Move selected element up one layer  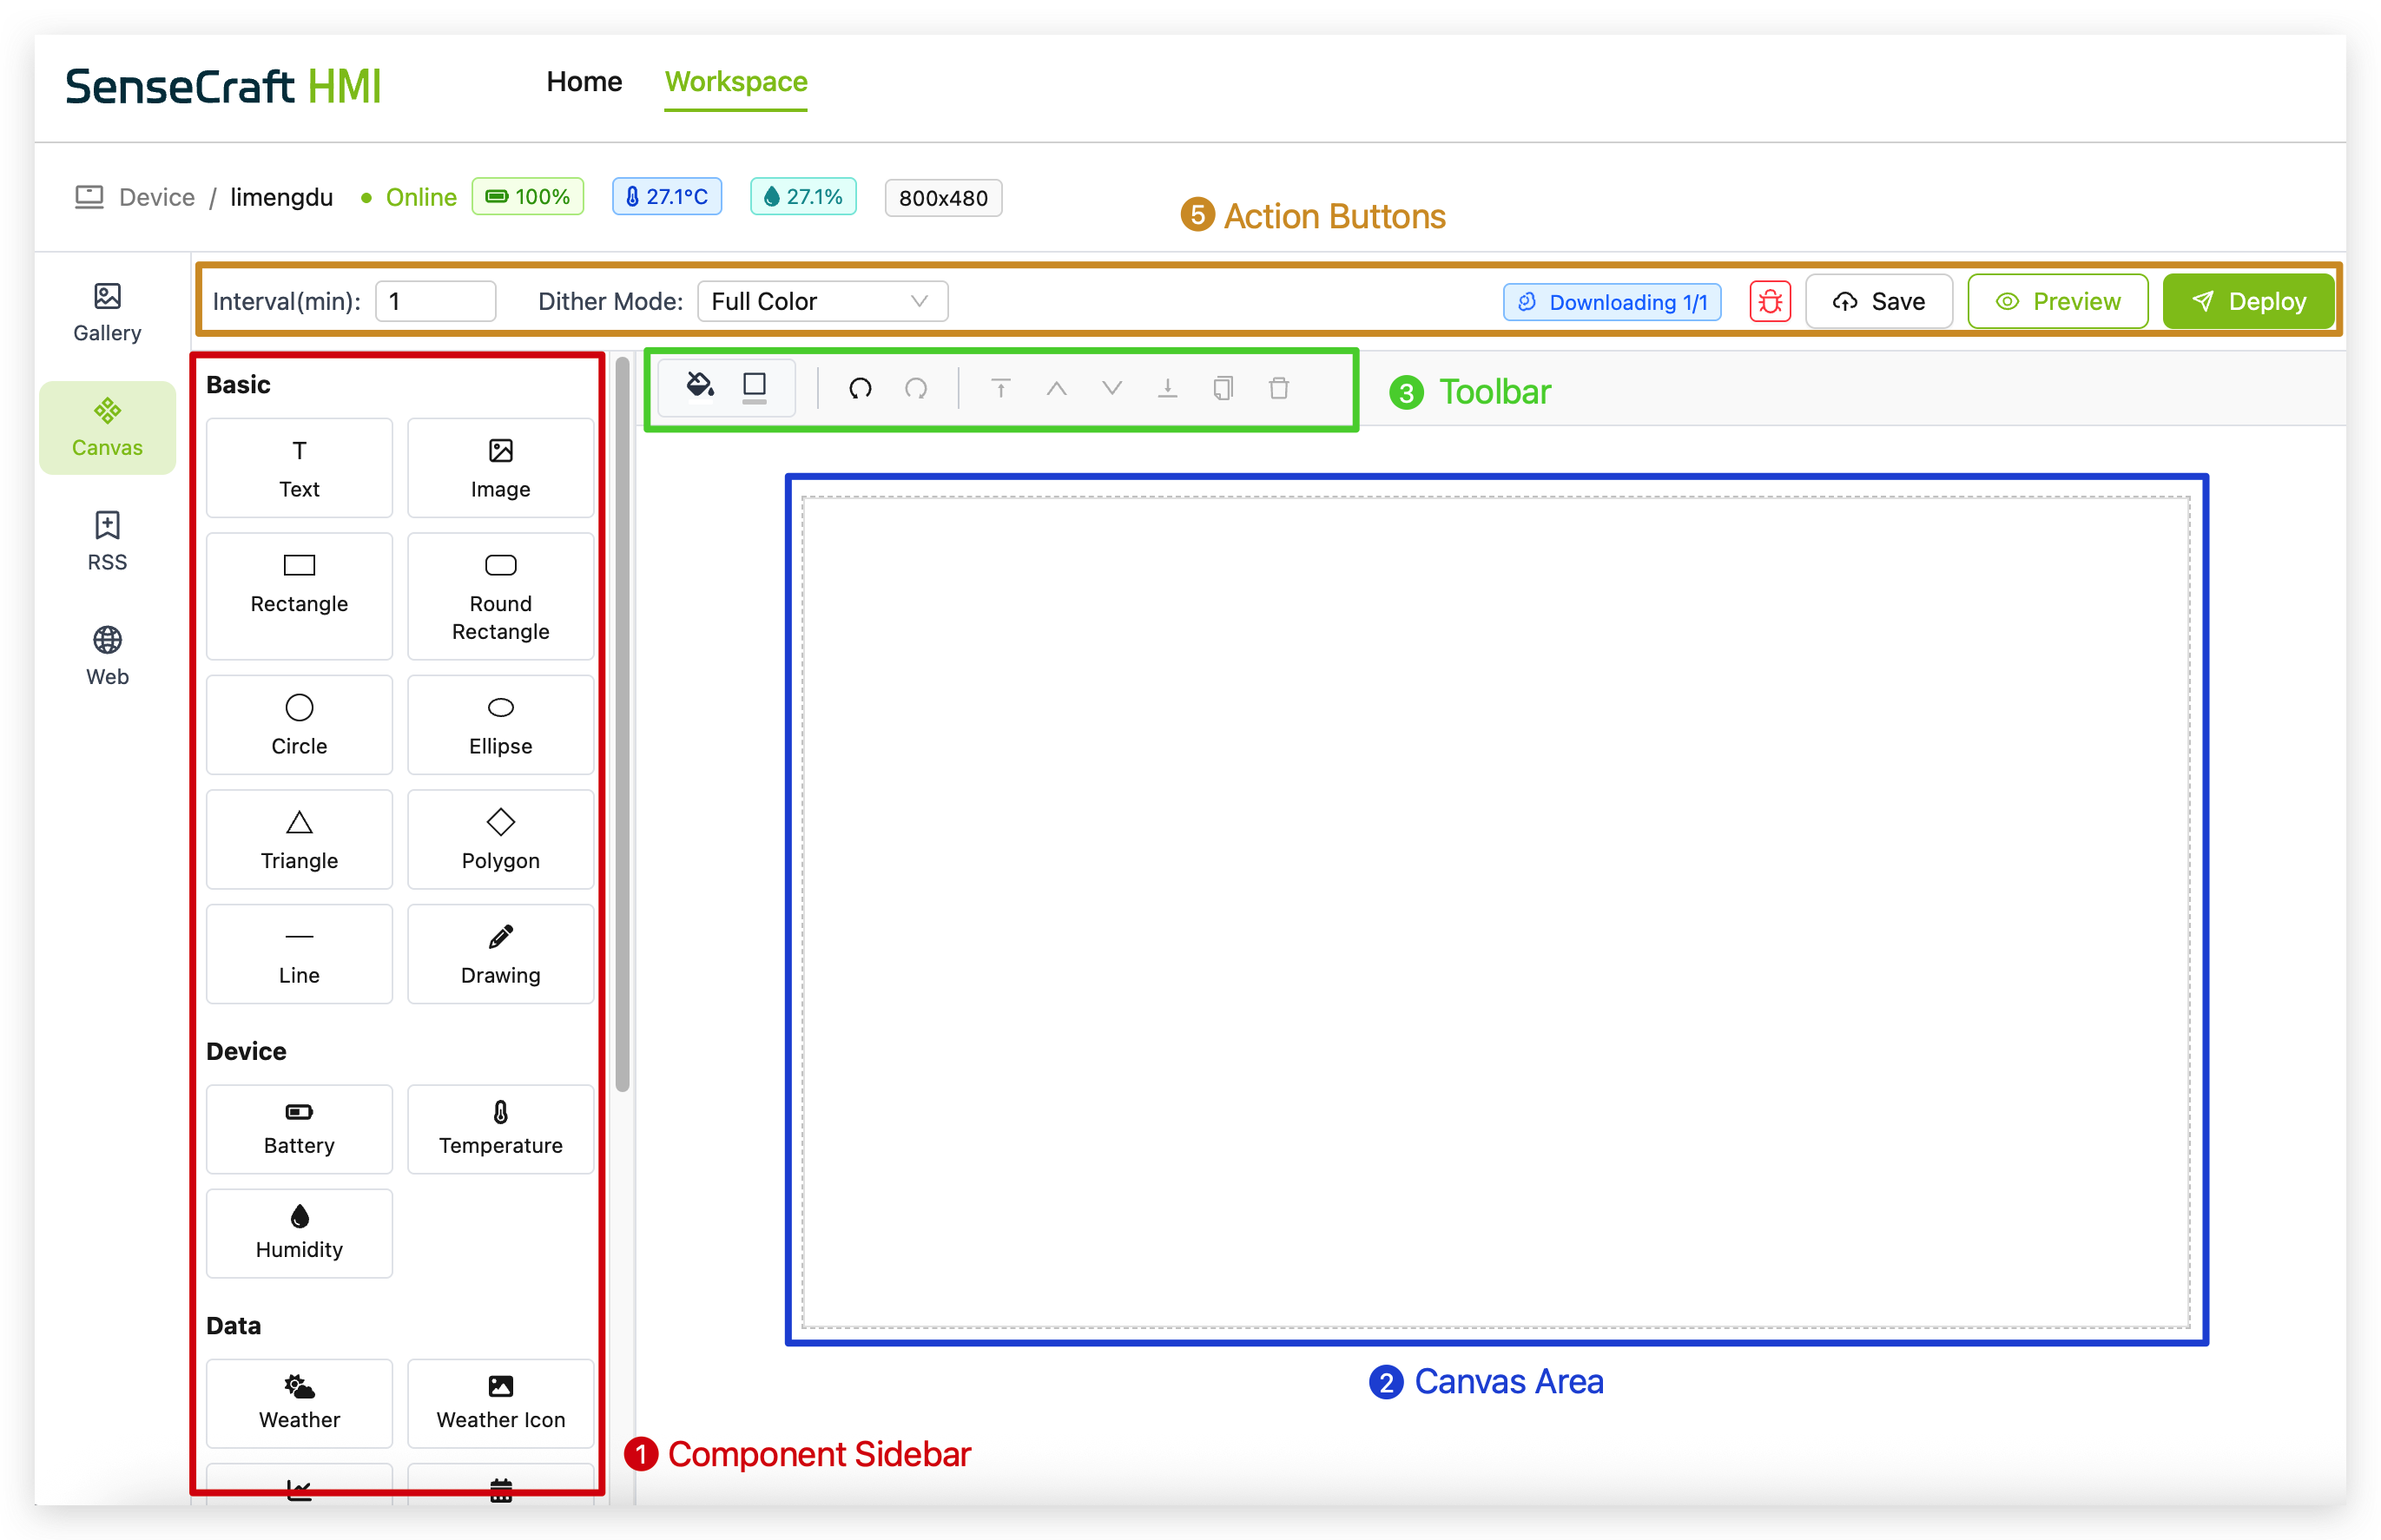1056,388
